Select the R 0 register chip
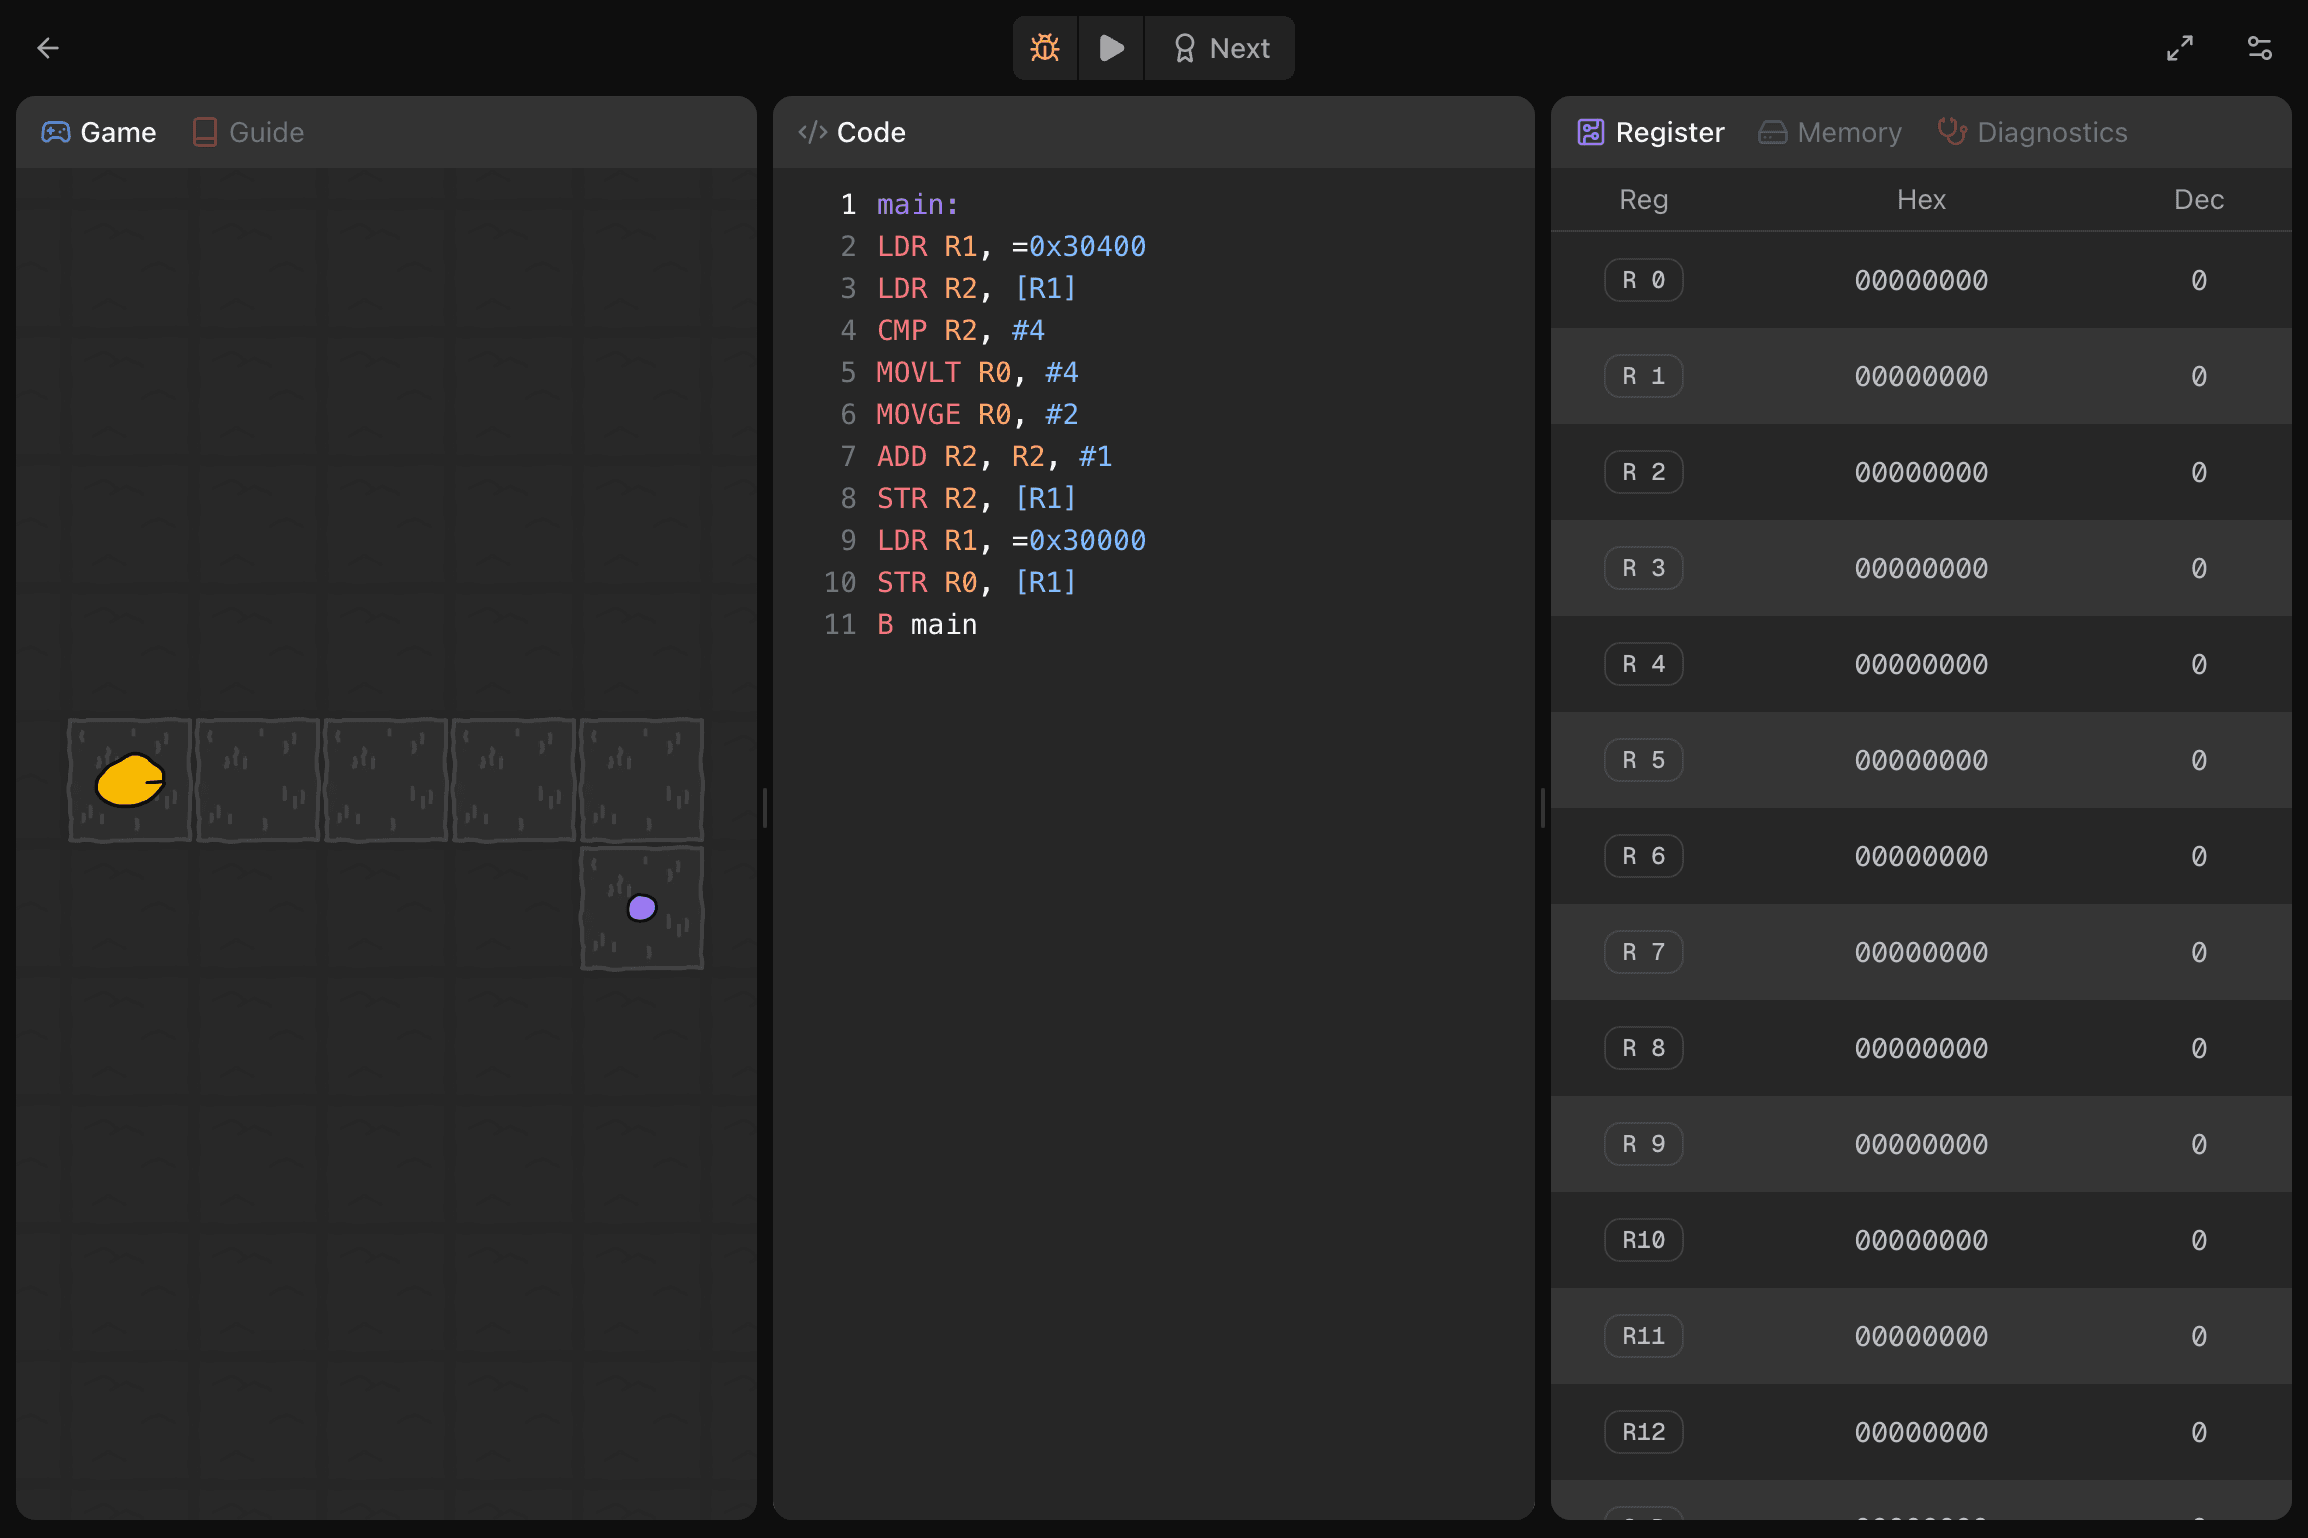The image size is (2308, 1538). tap(1643, 280)
